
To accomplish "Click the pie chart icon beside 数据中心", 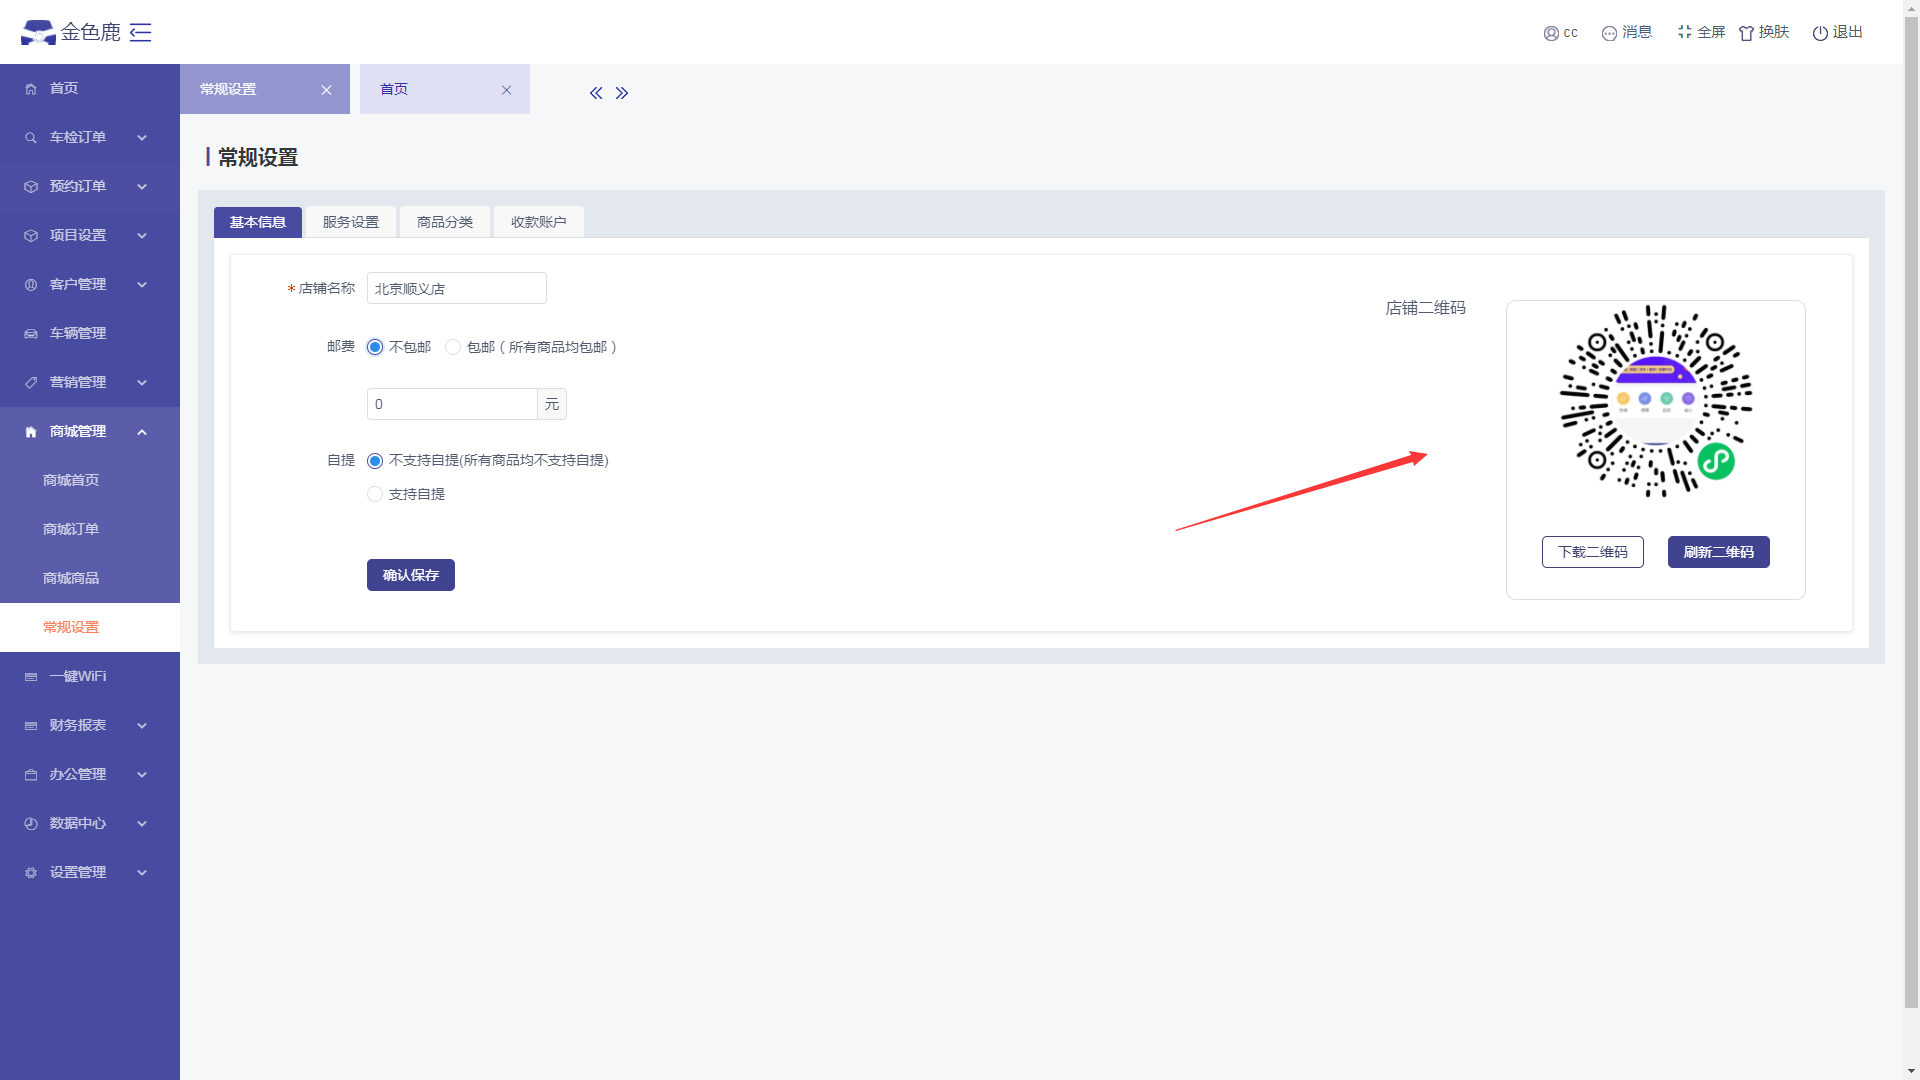I will pos(31,824).
